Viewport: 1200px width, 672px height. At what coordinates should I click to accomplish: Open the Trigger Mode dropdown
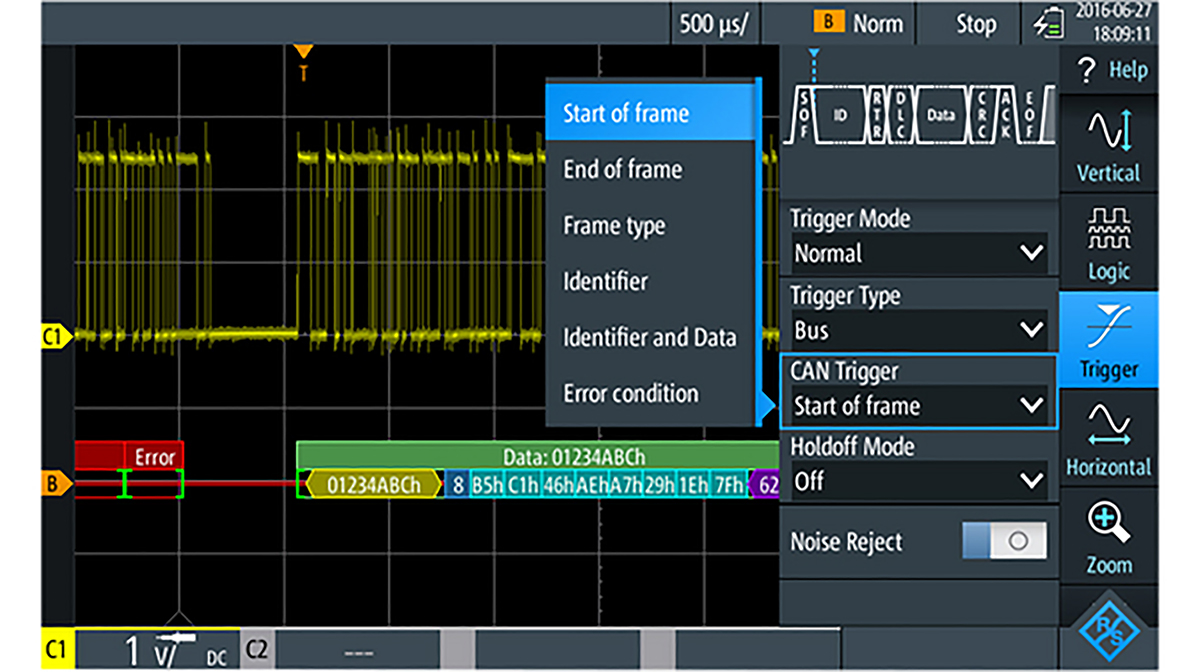coord(918,253)
